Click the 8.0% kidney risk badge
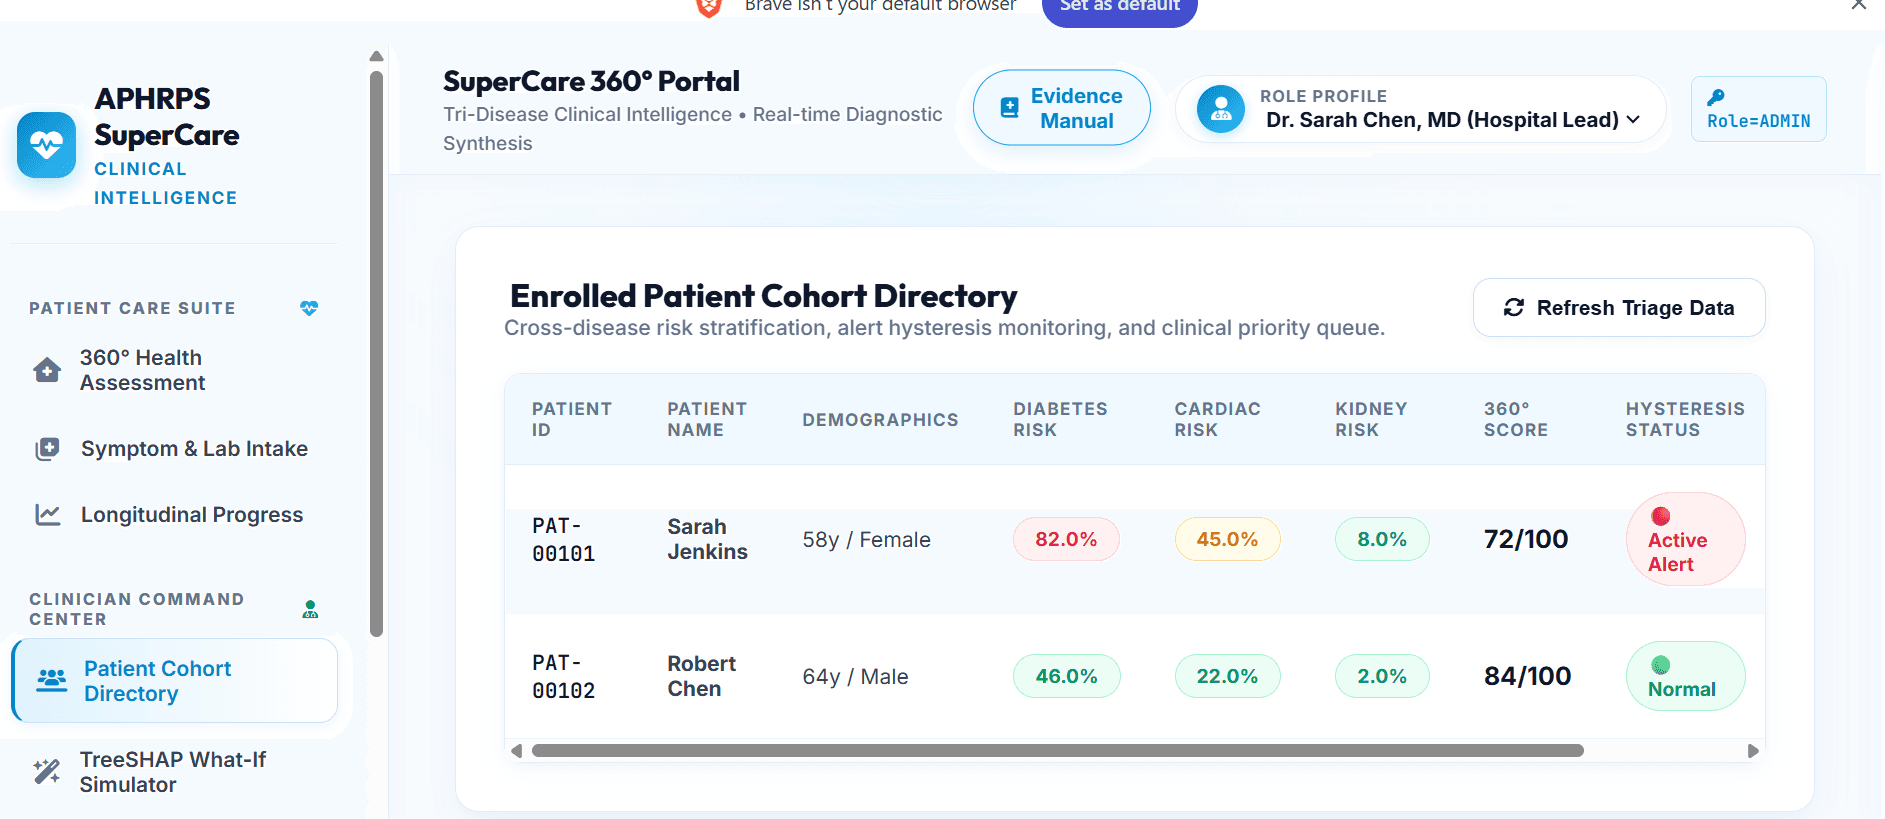This screenshot has width=1885, height=819. pyautogui.click(x=1382, y=539)
